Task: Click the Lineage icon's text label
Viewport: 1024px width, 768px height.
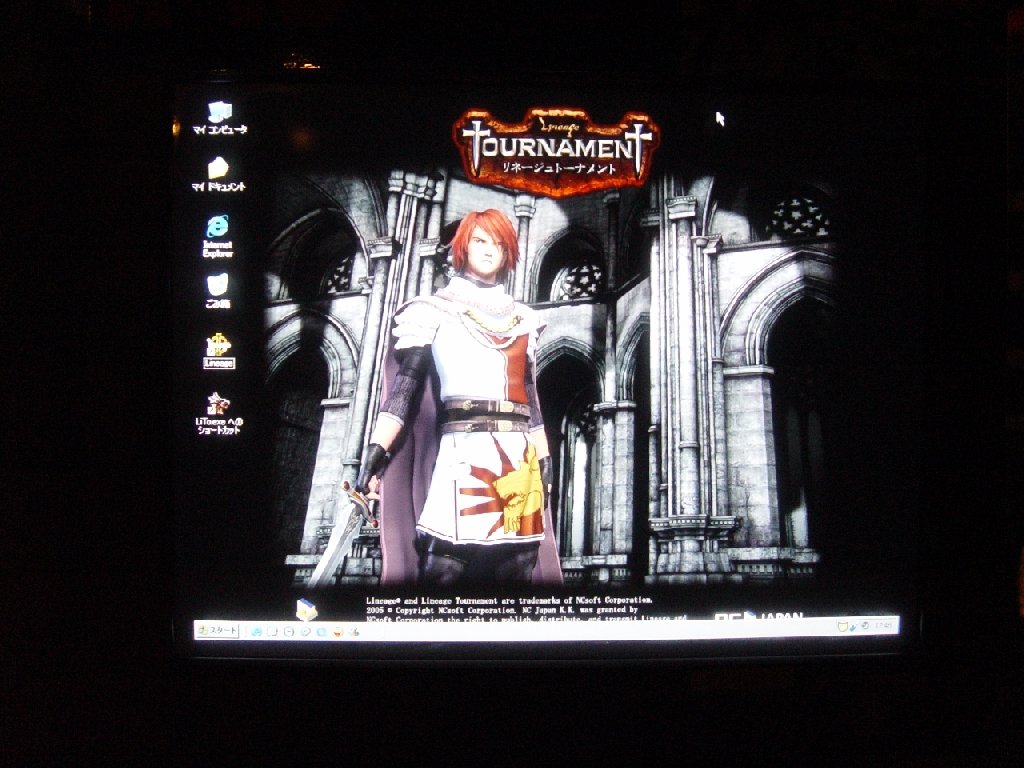Action: 218,364
